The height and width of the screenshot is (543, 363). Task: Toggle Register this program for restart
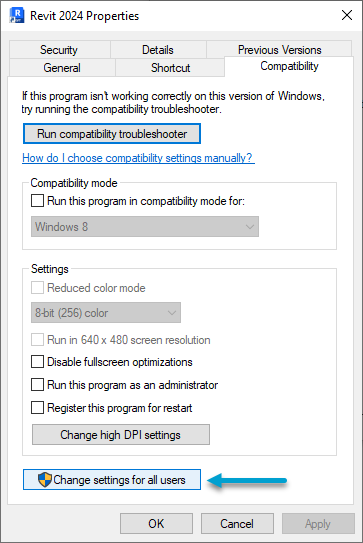[37, 408]
